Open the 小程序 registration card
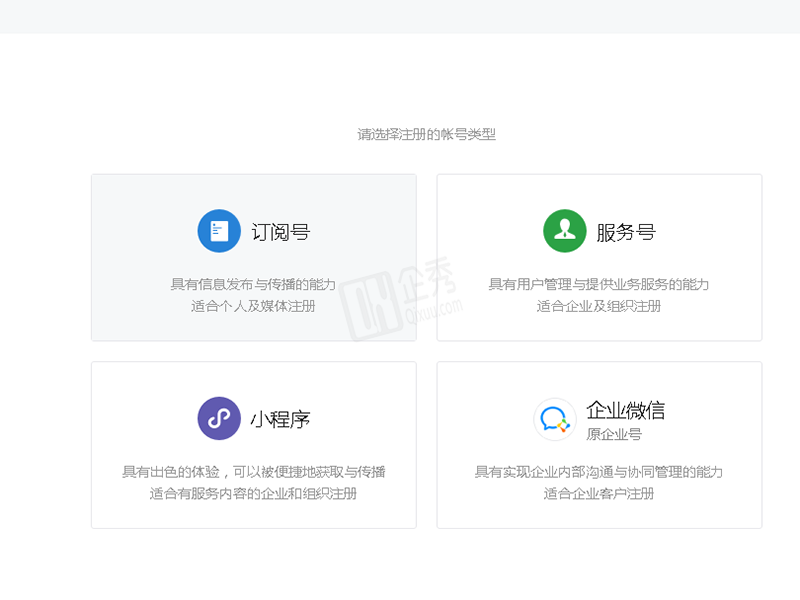 253,444
